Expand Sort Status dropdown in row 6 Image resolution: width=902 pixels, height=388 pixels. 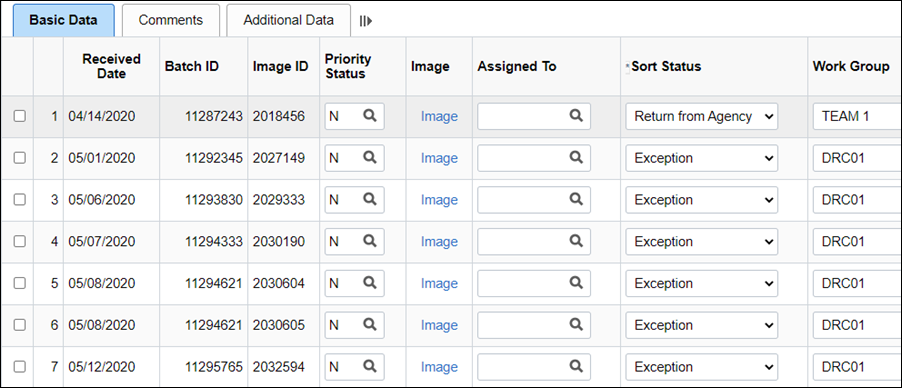coord(701,325)
